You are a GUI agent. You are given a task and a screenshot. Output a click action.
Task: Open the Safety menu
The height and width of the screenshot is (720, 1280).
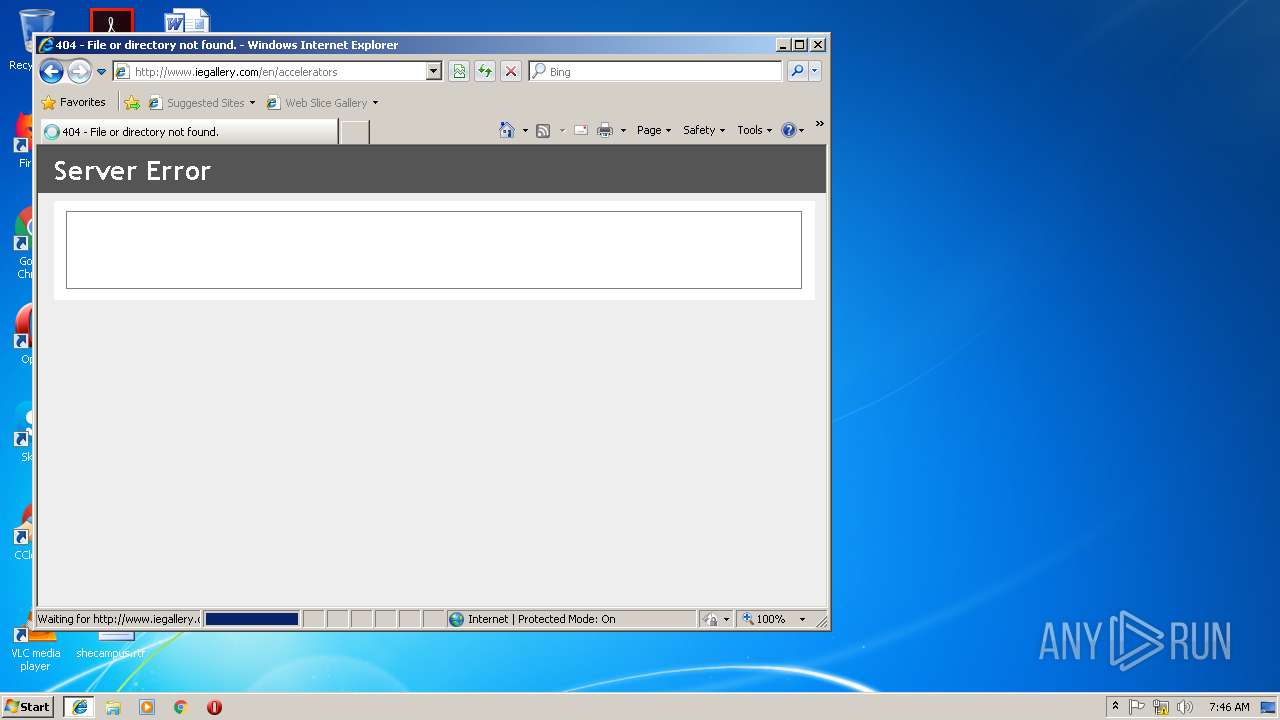704,130
